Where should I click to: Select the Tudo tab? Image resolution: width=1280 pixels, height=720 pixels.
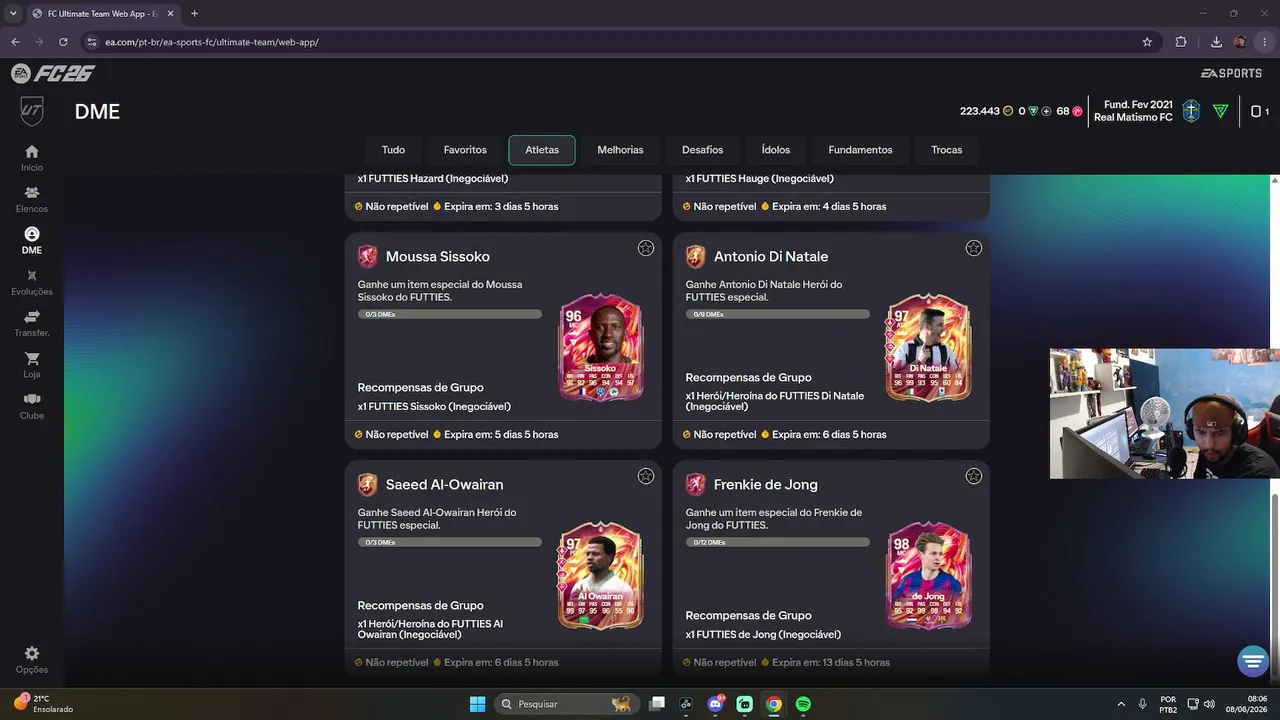click(393, 150)
